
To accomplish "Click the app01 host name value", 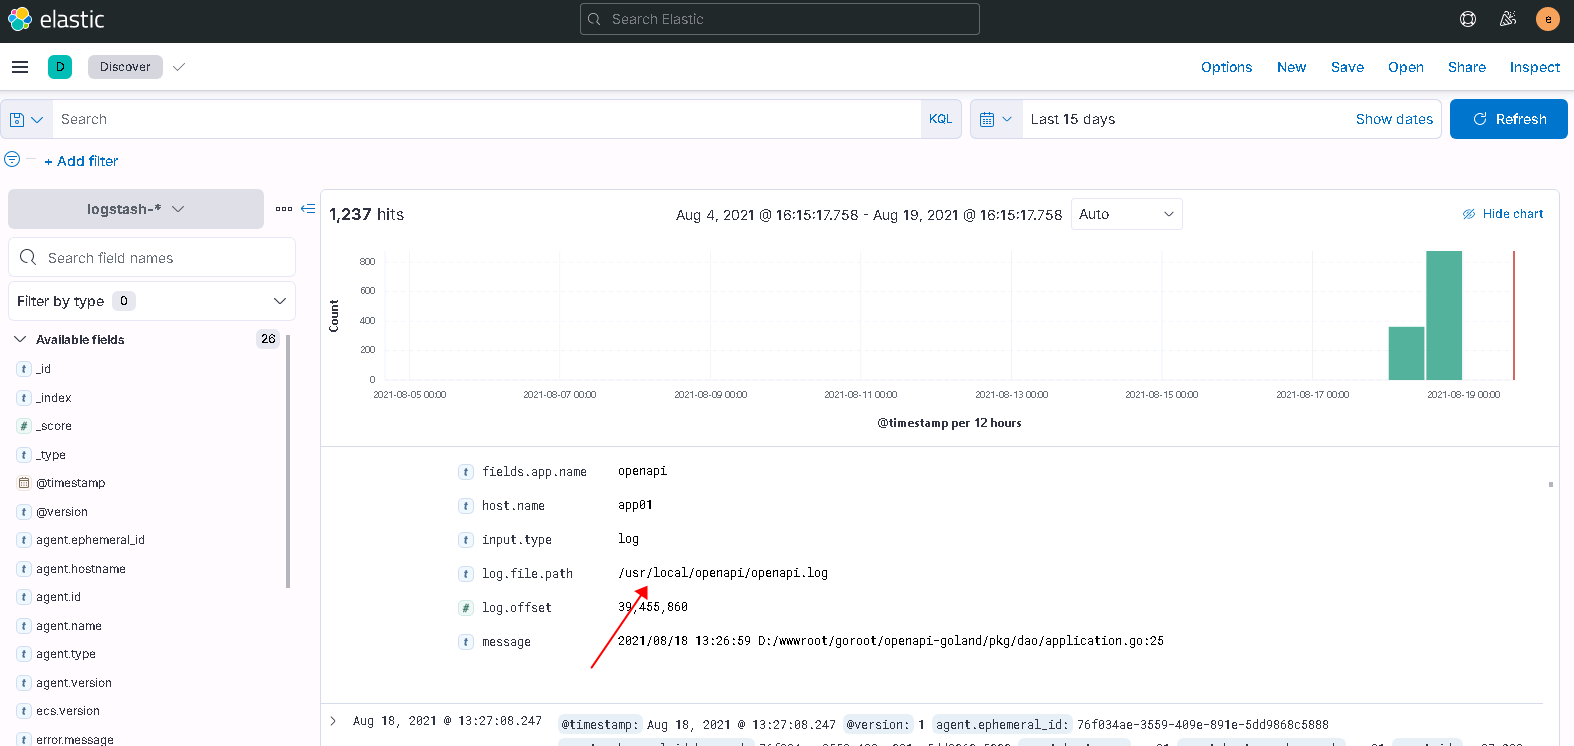I will pyautogui.click(x=635, y=505).
